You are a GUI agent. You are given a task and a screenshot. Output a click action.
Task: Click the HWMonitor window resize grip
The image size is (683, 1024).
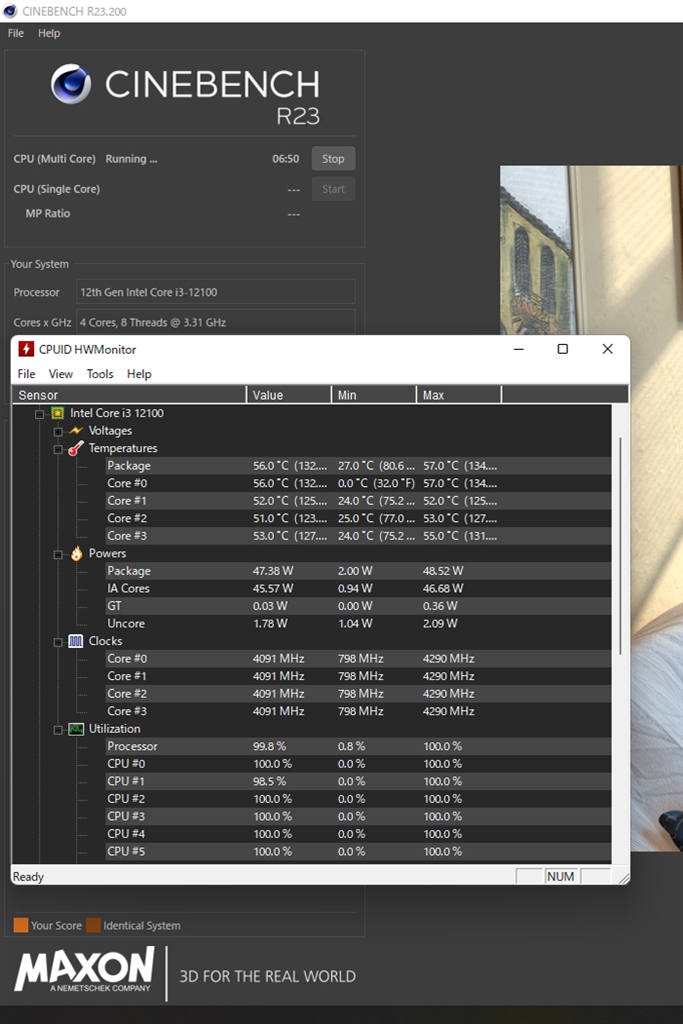(x=623, y=877)
